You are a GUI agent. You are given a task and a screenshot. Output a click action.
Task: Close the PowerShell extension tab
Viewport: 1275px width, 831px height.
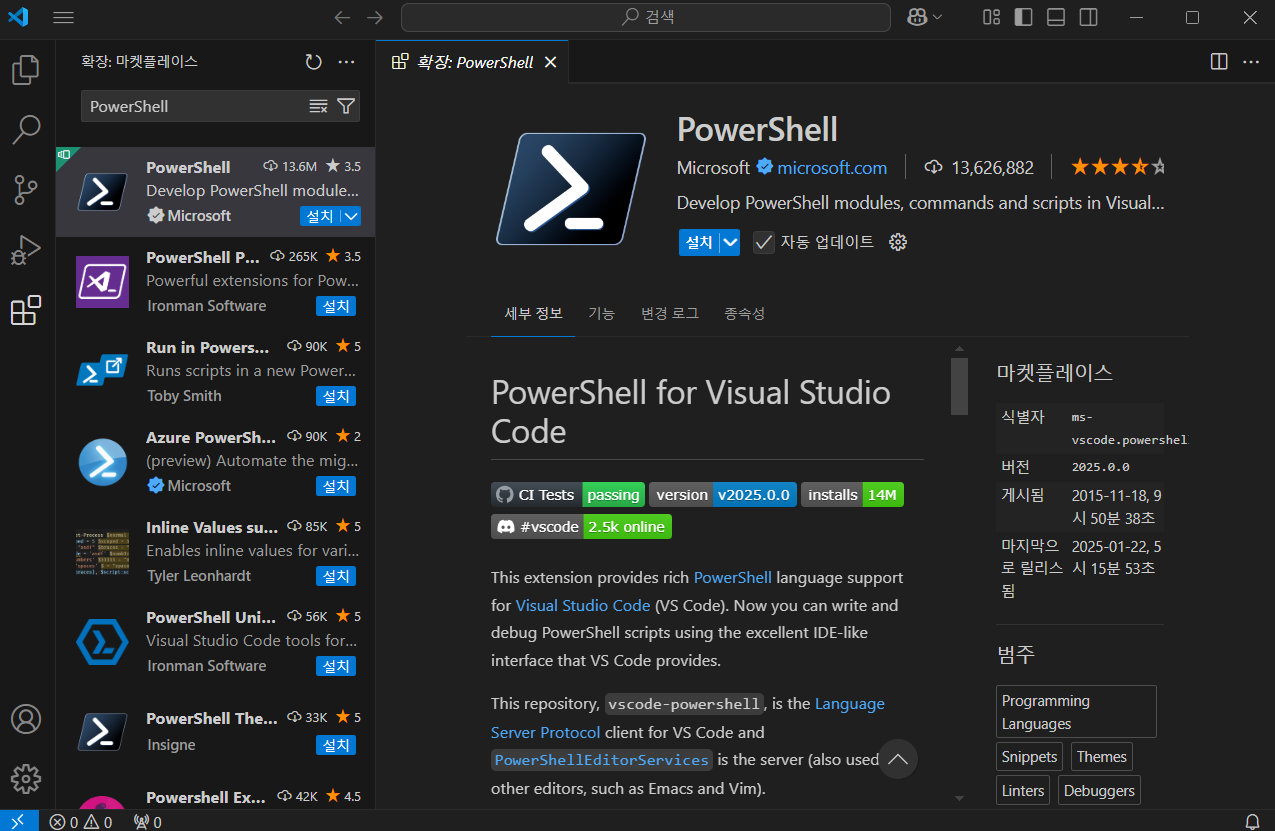pos(550,62)
